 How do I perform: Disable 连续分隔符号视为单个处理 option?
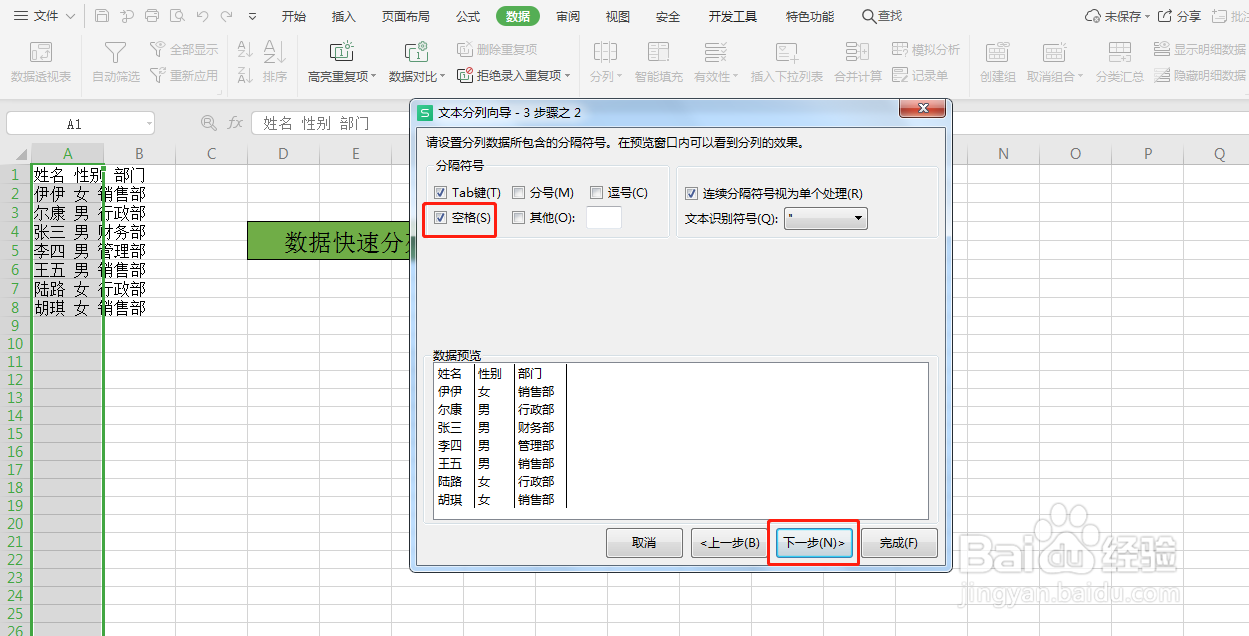[690, 192]
